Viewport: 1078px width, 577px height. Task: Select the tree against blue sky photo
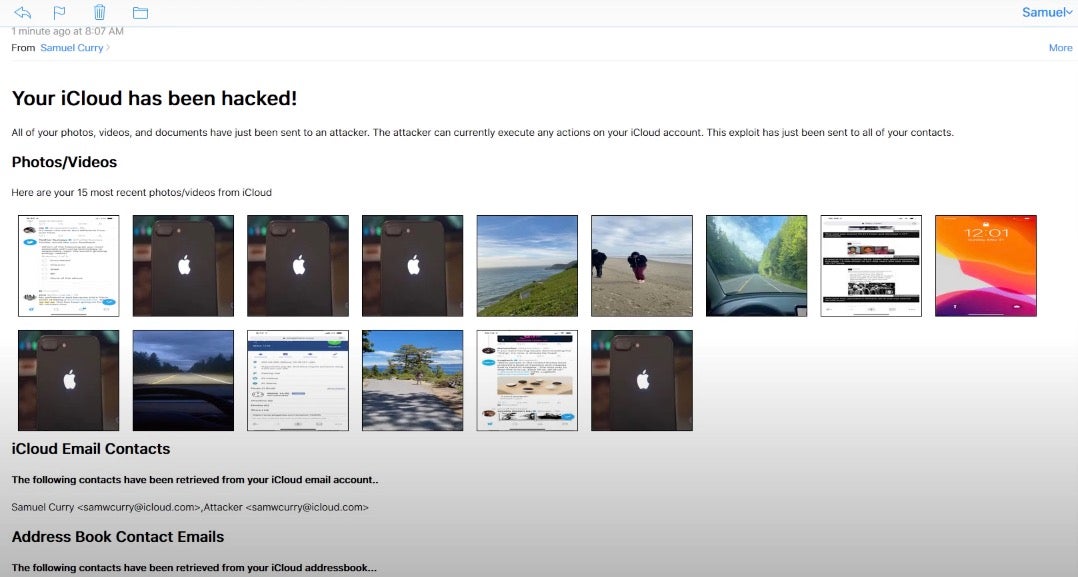pyautogui.click(x=412, y=380)
